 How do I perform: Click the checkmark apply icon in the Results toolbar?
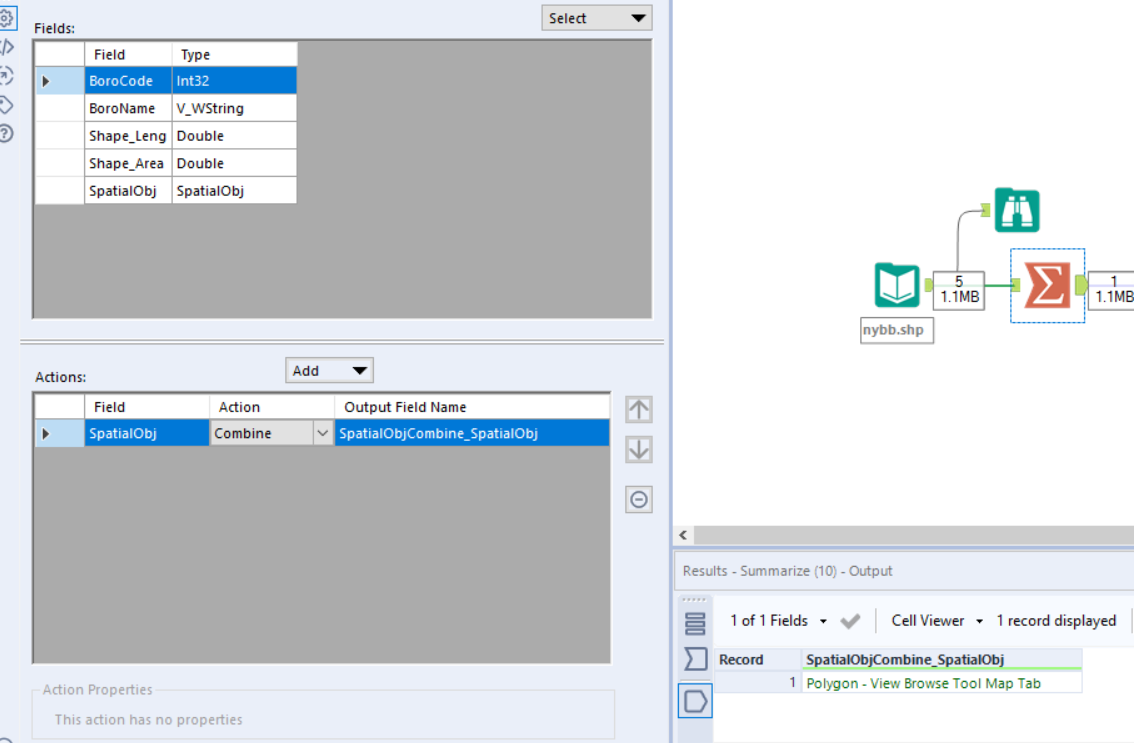point(850,621)
